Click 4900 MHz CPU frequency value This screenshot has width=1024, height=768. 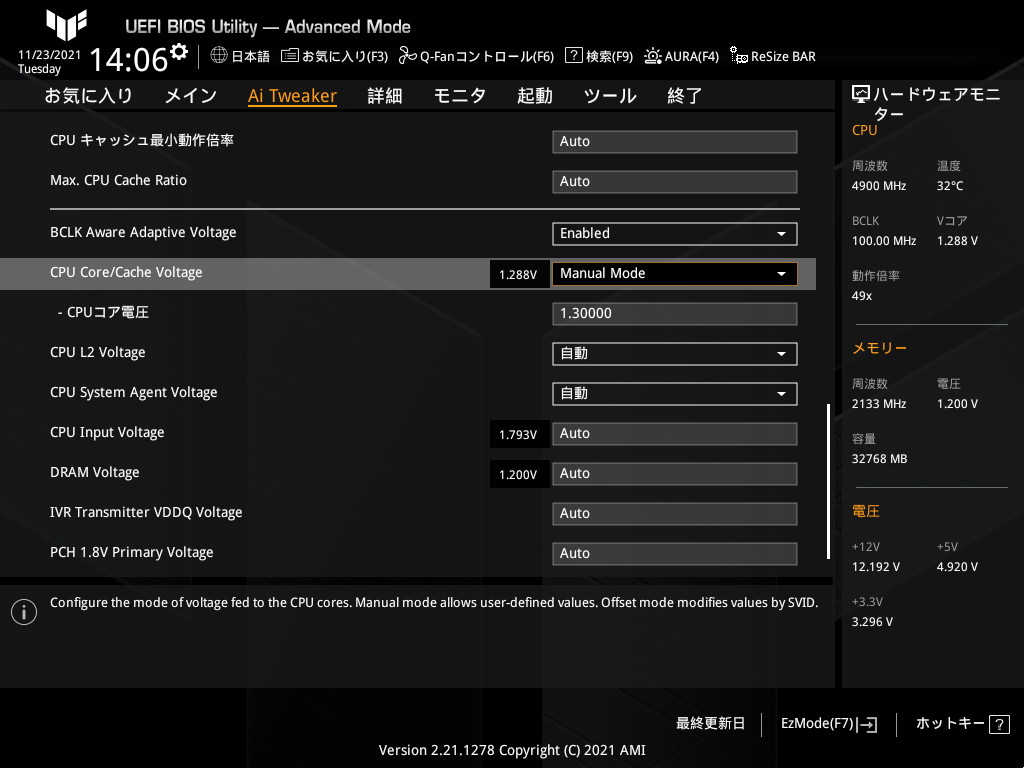point(878,186)
